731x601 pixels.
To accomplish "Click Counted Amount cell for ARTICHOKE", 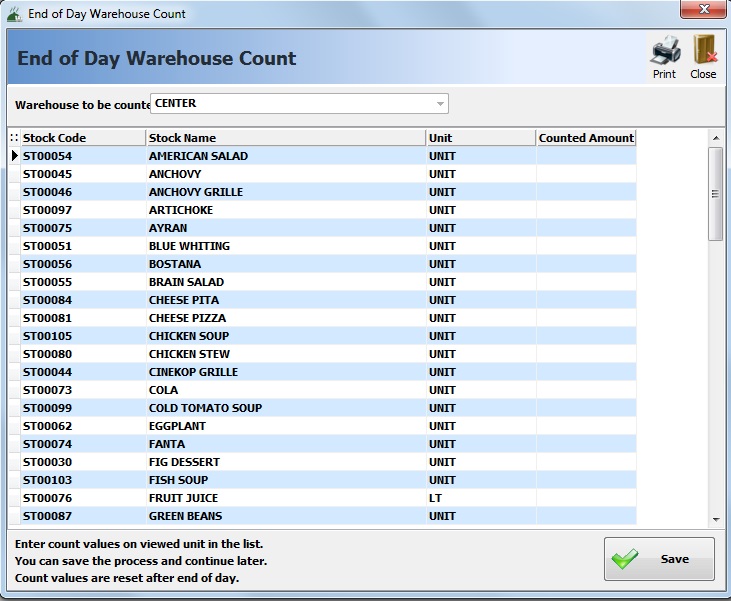I will (586, 210).
